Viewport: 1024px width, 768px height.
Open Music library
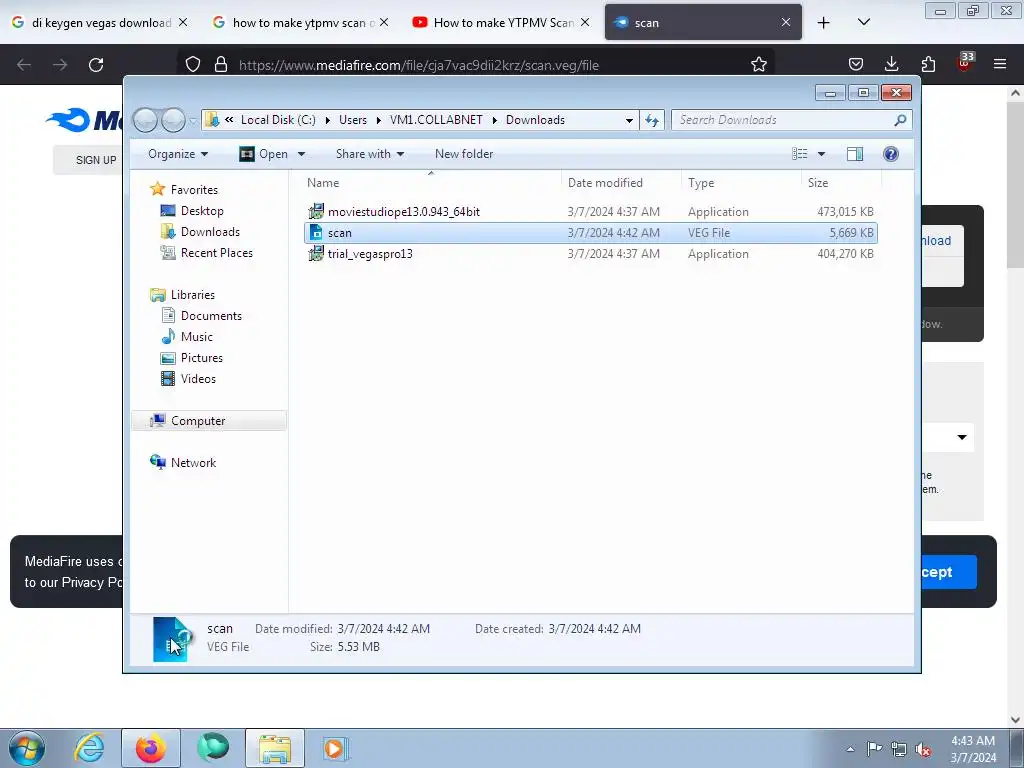(x=197, y=336)
